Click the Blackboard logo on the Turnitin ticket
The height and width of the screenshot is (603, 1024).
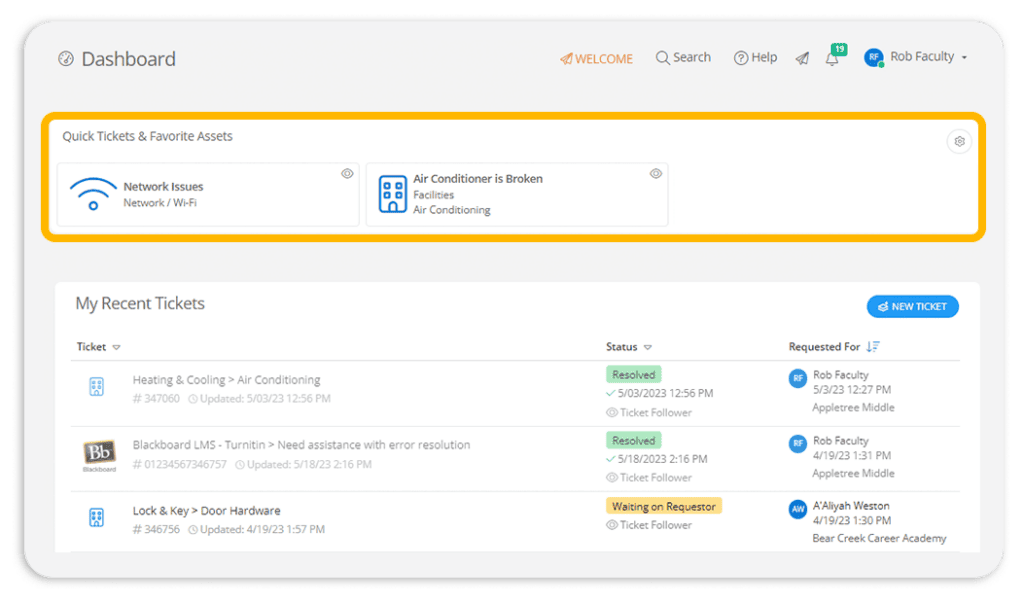[98, 454]
